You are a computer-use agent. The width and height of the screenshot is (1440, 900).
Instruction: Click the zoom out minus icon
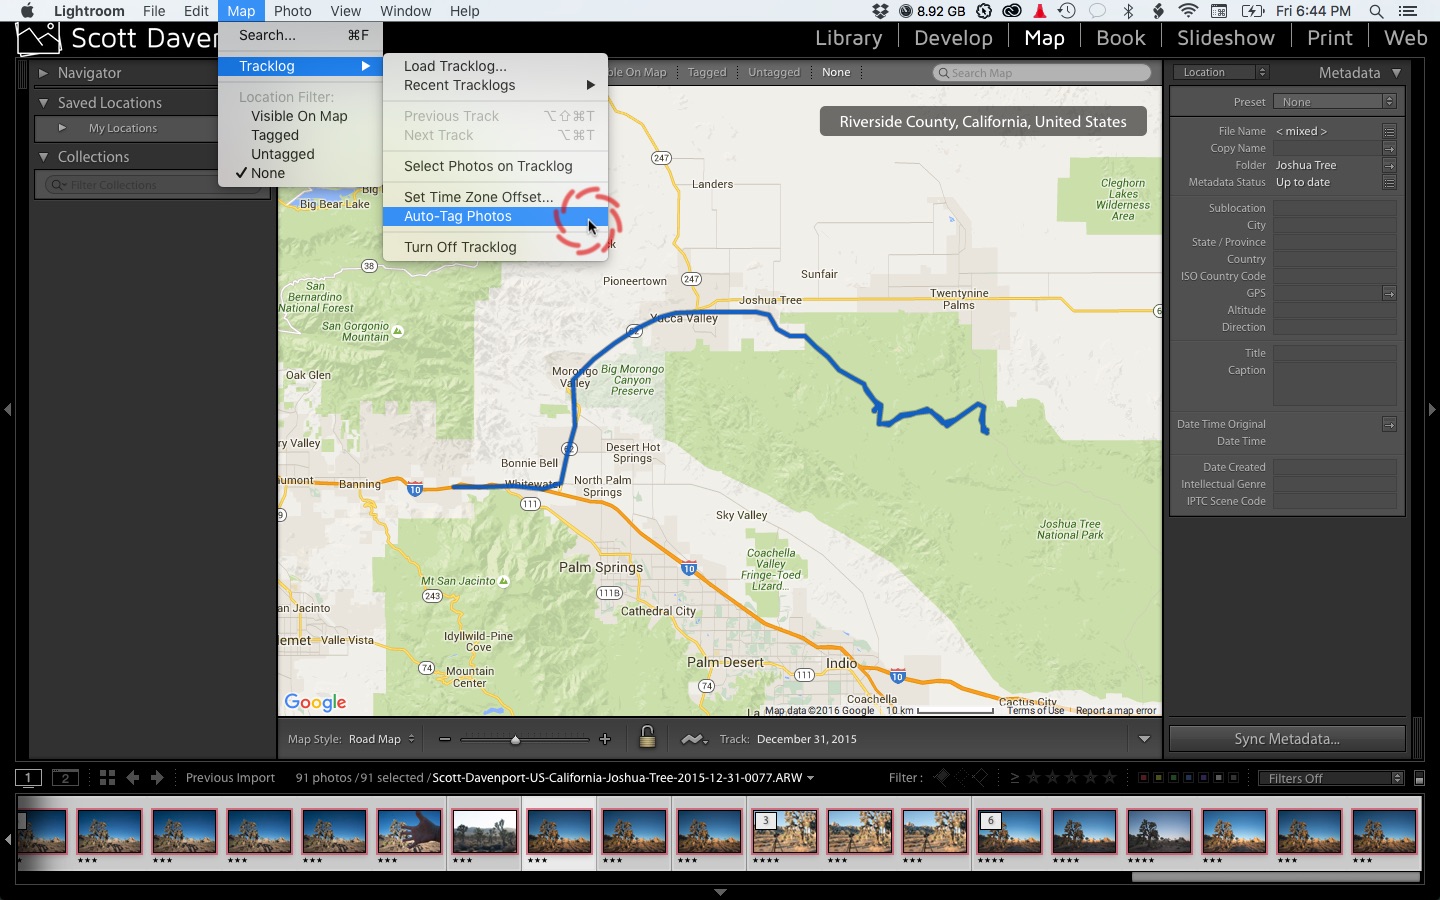pyautogui.click(x=444, y=739)
